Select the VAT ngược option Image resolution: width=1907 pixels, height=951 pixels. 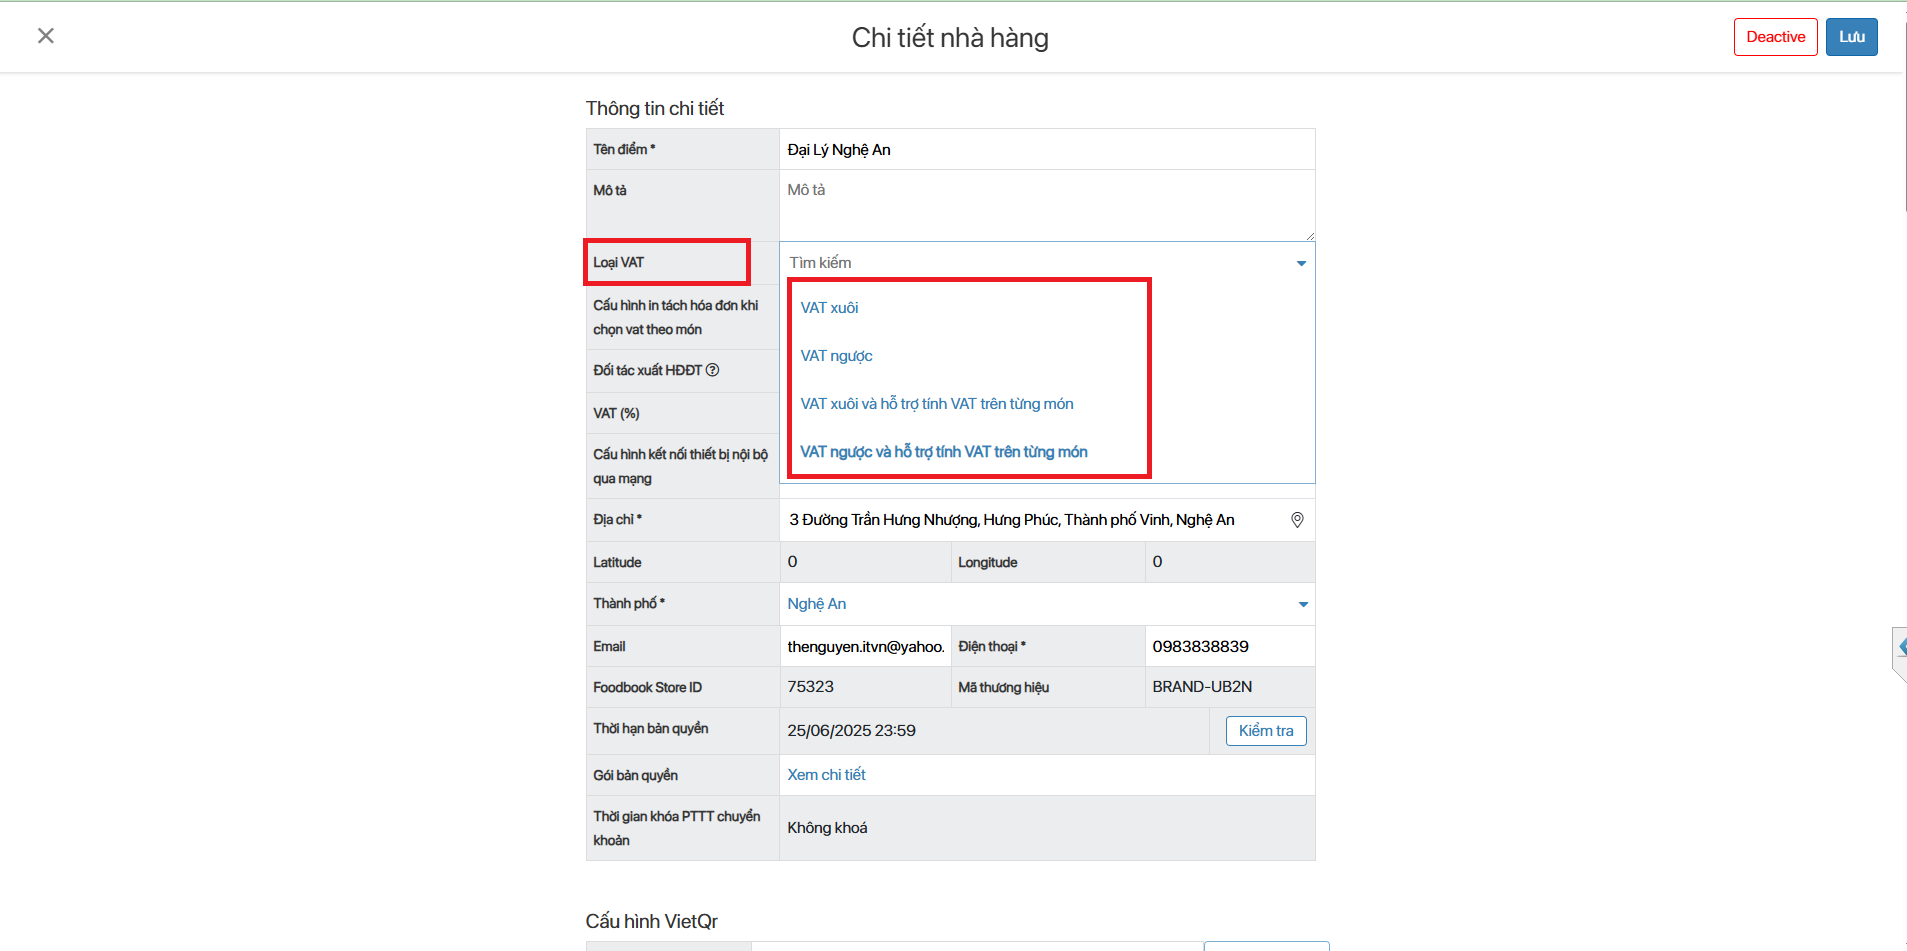(836, 356)
